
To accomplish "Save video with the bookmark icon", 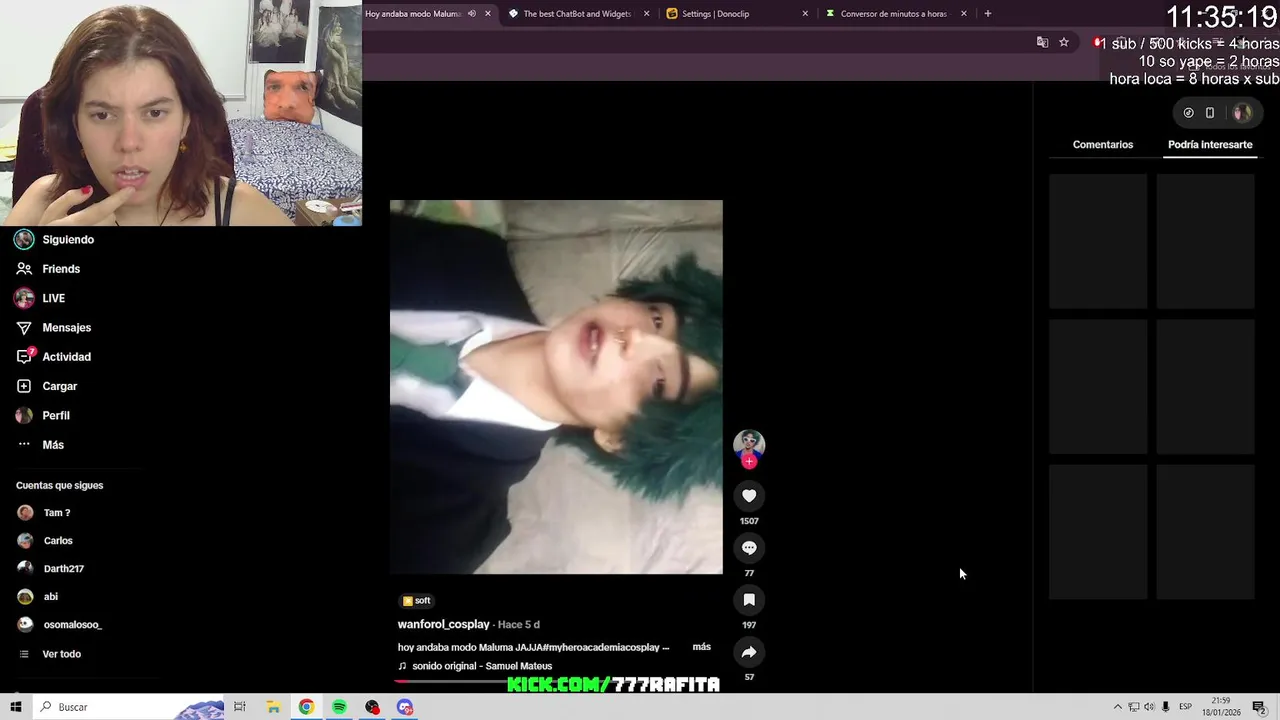I will [749, 599].
